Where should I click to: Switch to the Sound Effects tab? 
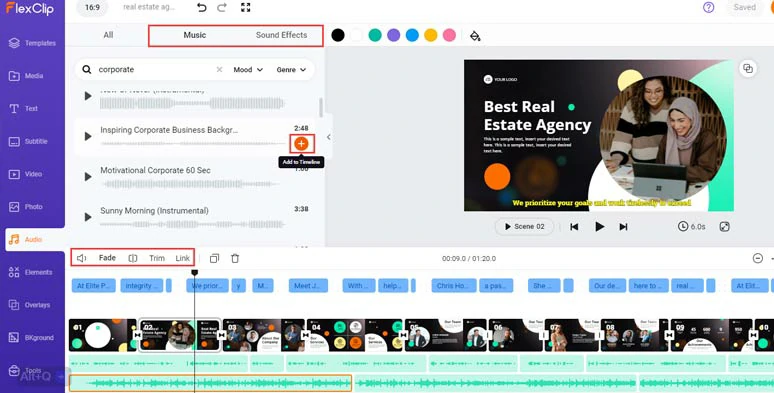coord(281,35)
